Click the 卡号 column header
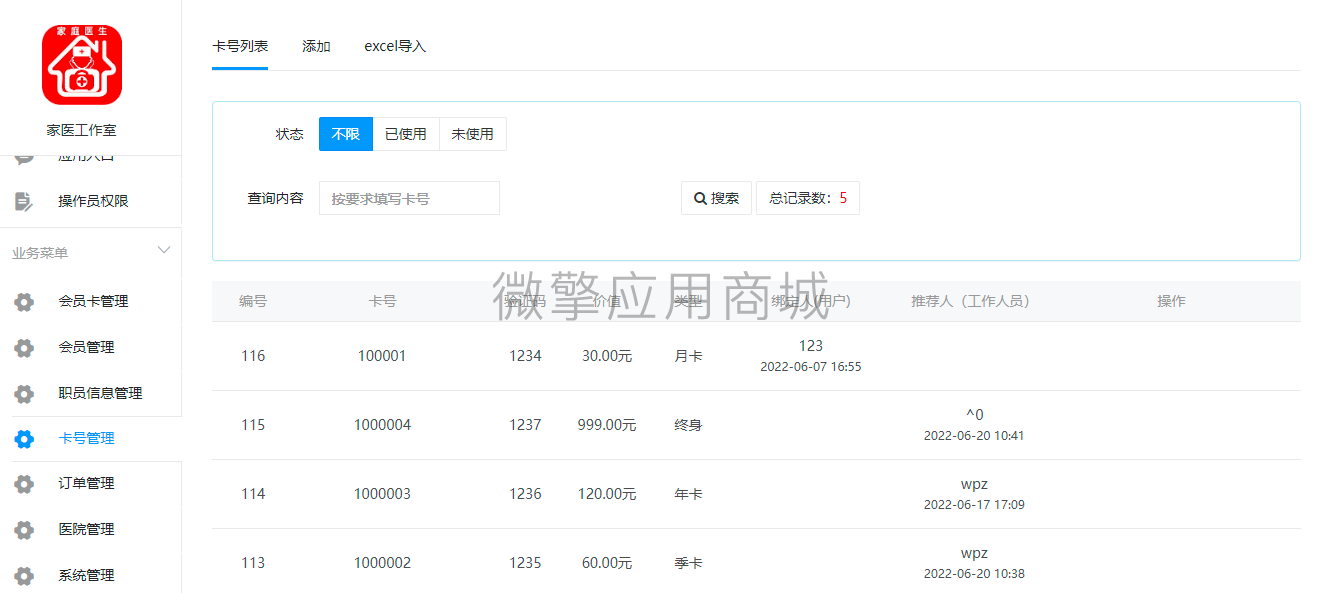Viewport: 1320px width, 593px height. pos(382,301)
